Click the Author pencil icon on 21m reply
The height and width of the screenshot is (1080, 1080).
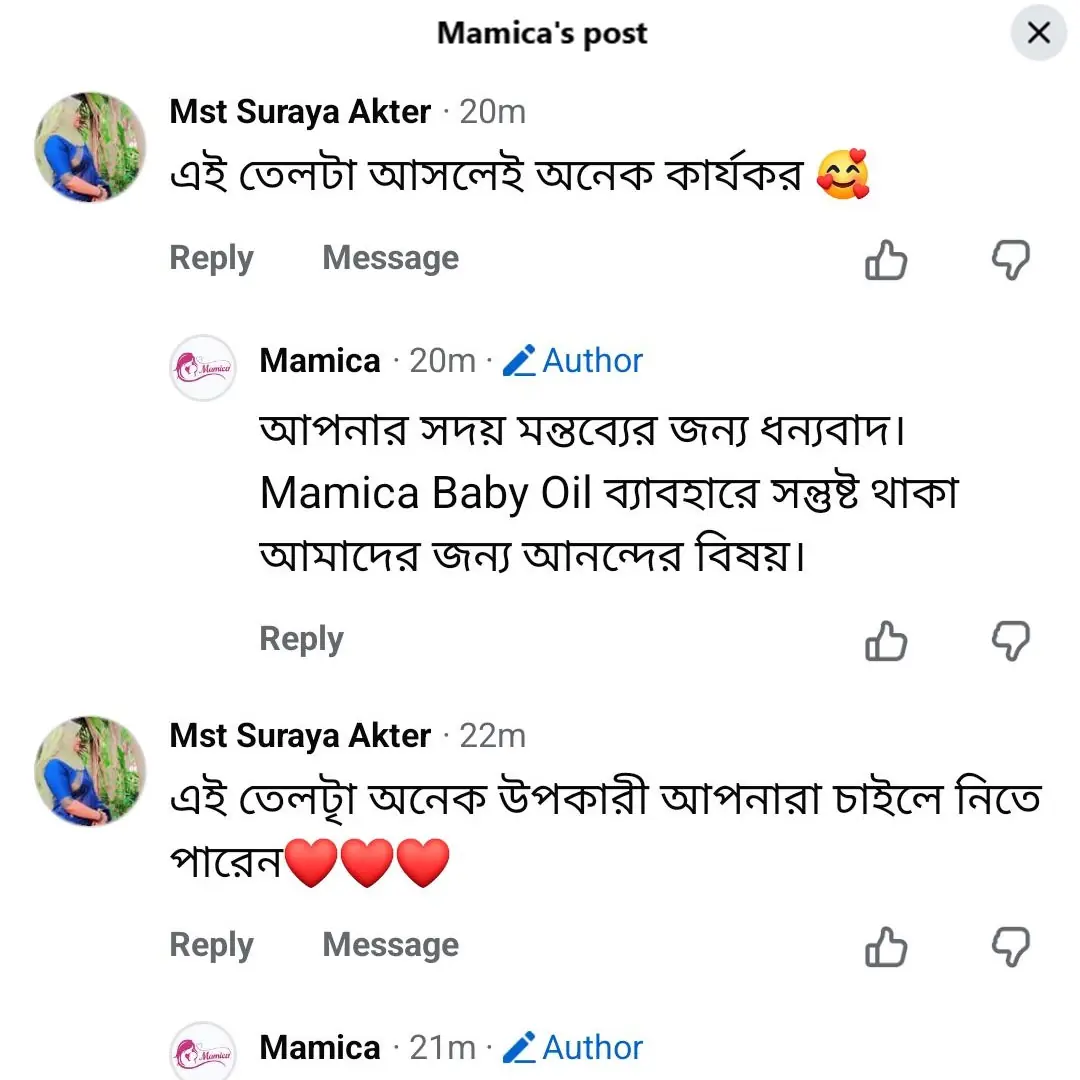tap(519, 1047)
